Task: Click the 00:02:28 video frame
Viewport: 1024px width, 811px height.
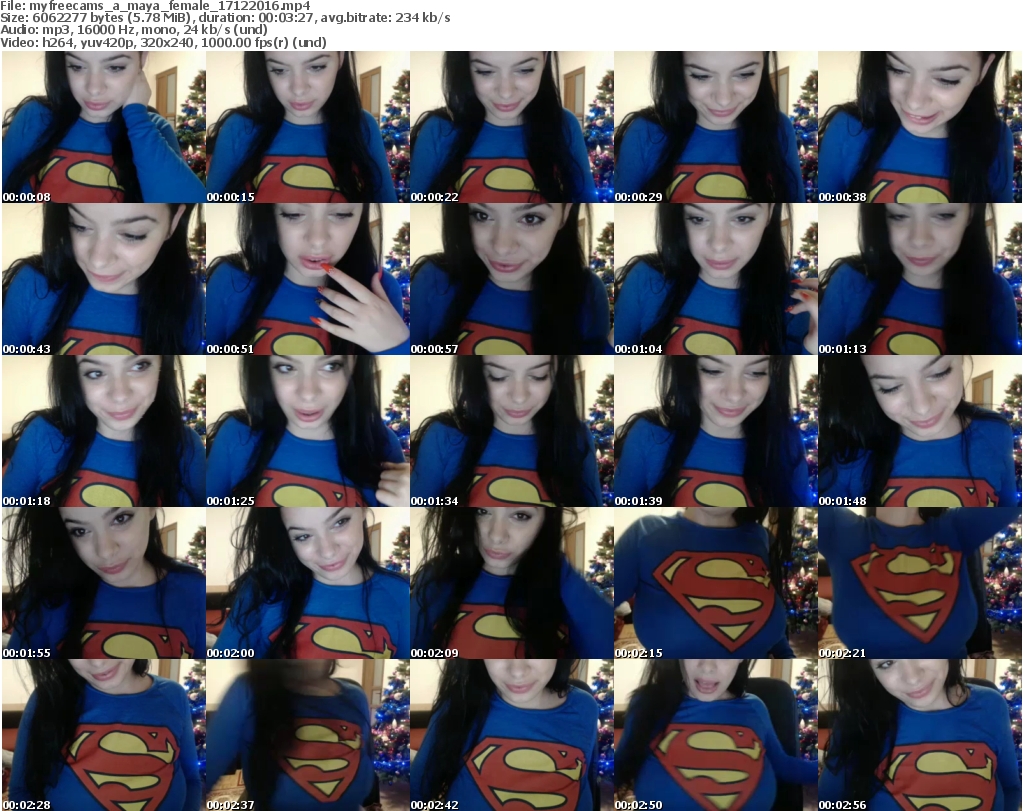Action: click(x=104, y=735)
